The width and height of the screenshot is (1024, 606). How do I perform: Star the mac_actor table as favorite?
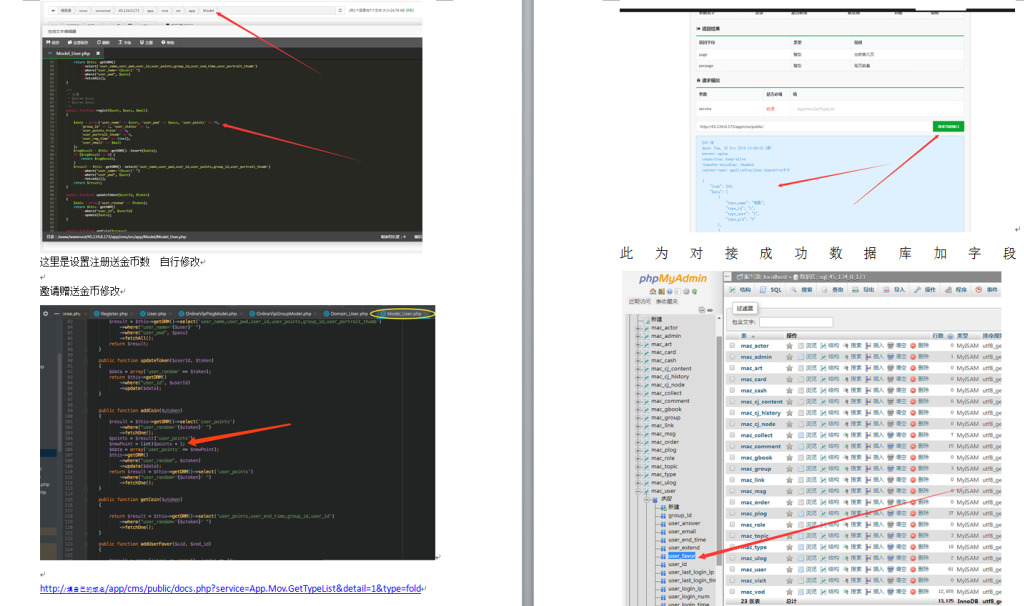[790, 345]
